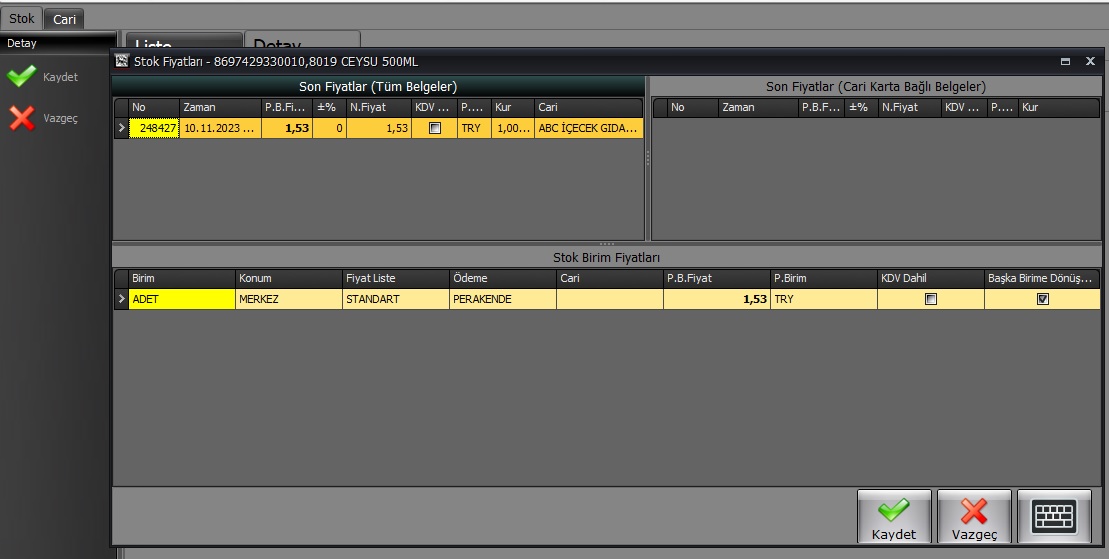Open the Fiyat Liste STANDART cell

pos(395,299)
